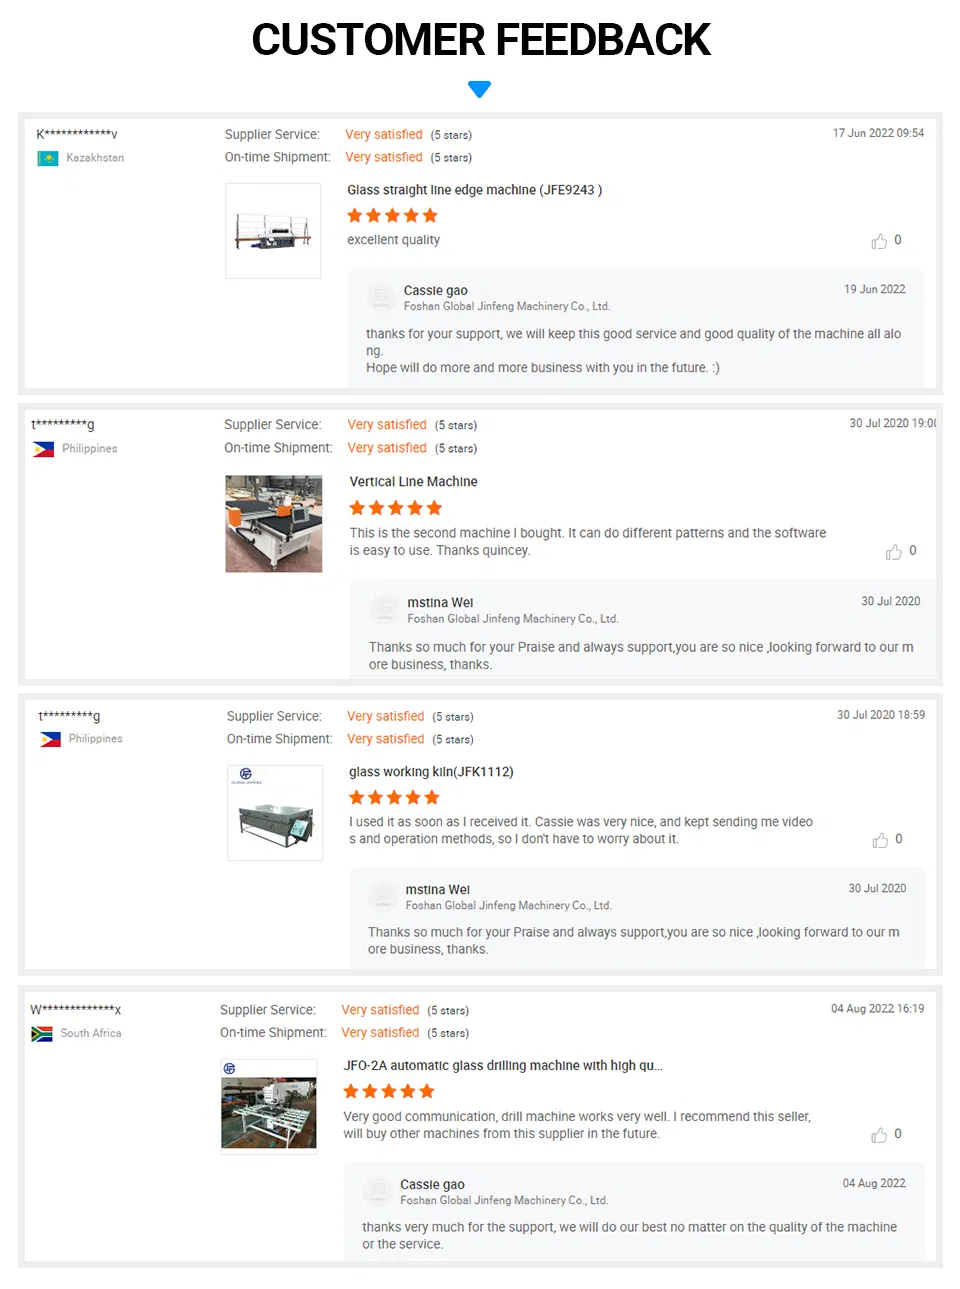Click thumbs-up on JFO-2A drilling machine review
This screenshot has width=960, height=1289.
pyautogui.click(x=879, y=1135)
